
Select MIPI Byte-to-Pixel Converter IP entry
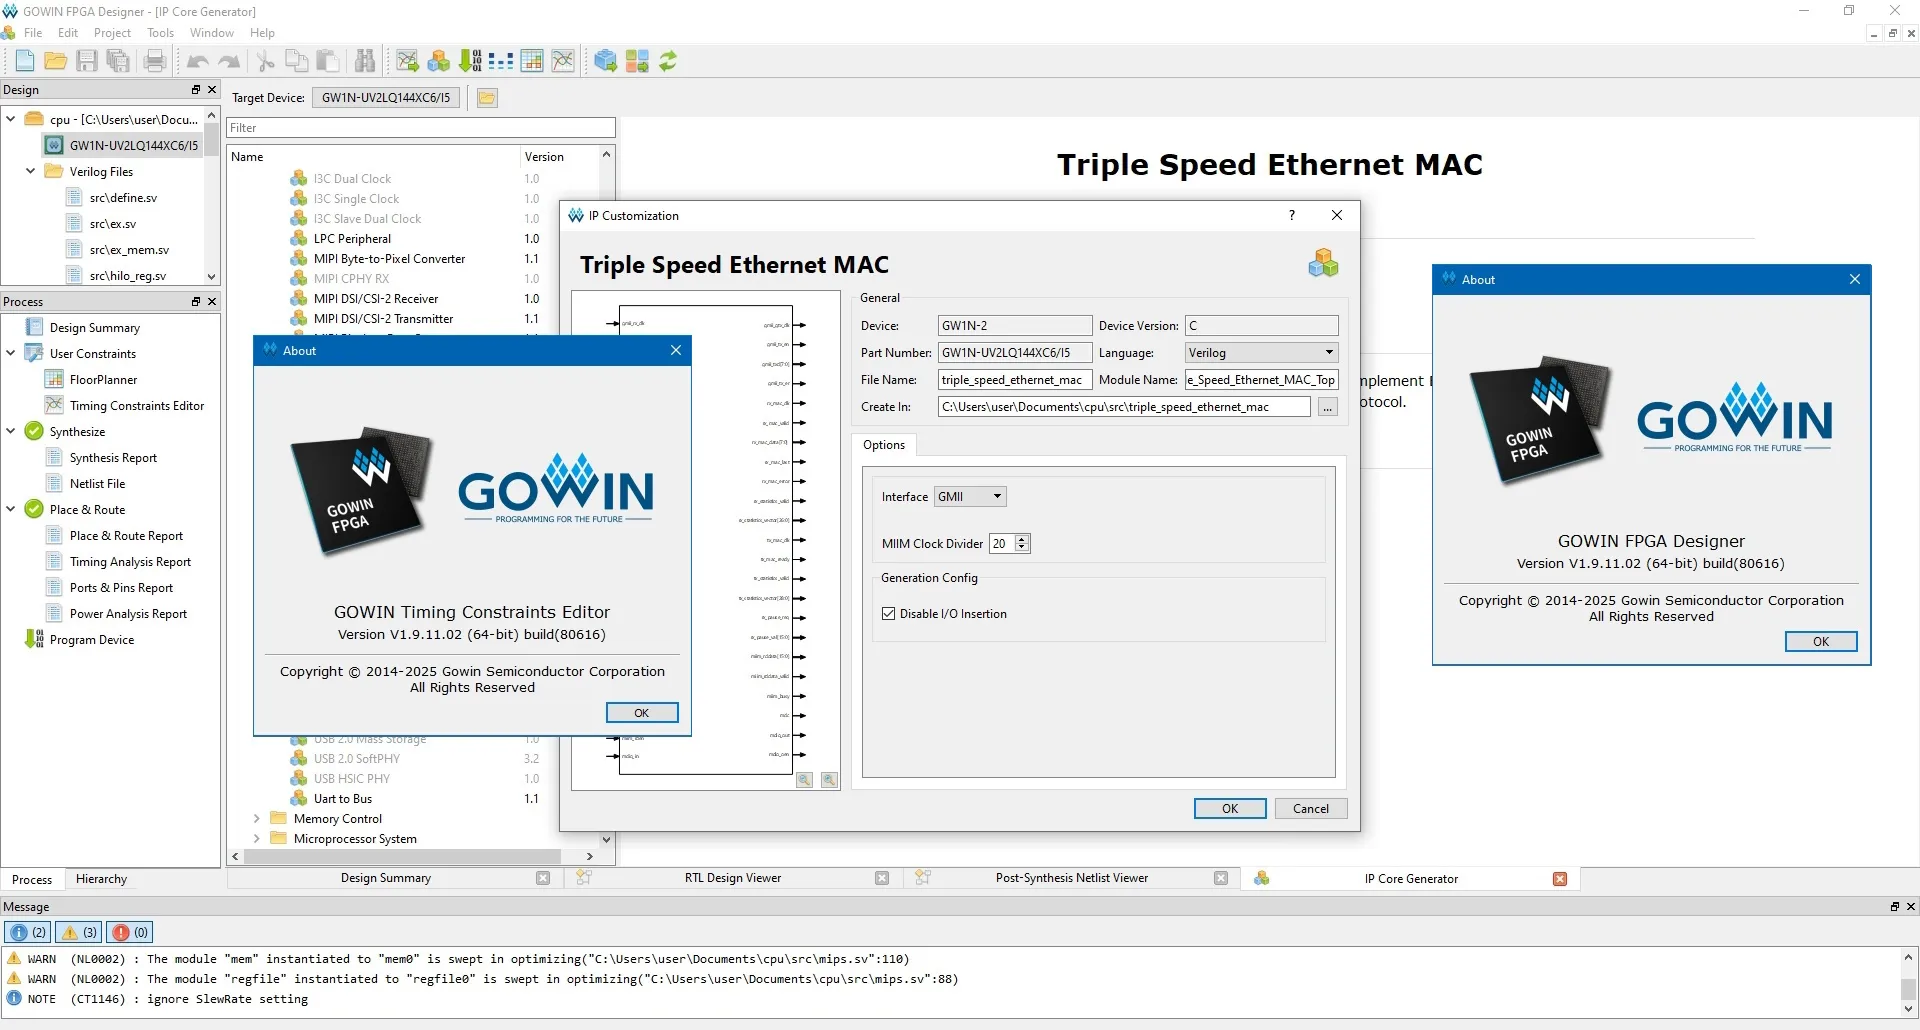point(389,259)
